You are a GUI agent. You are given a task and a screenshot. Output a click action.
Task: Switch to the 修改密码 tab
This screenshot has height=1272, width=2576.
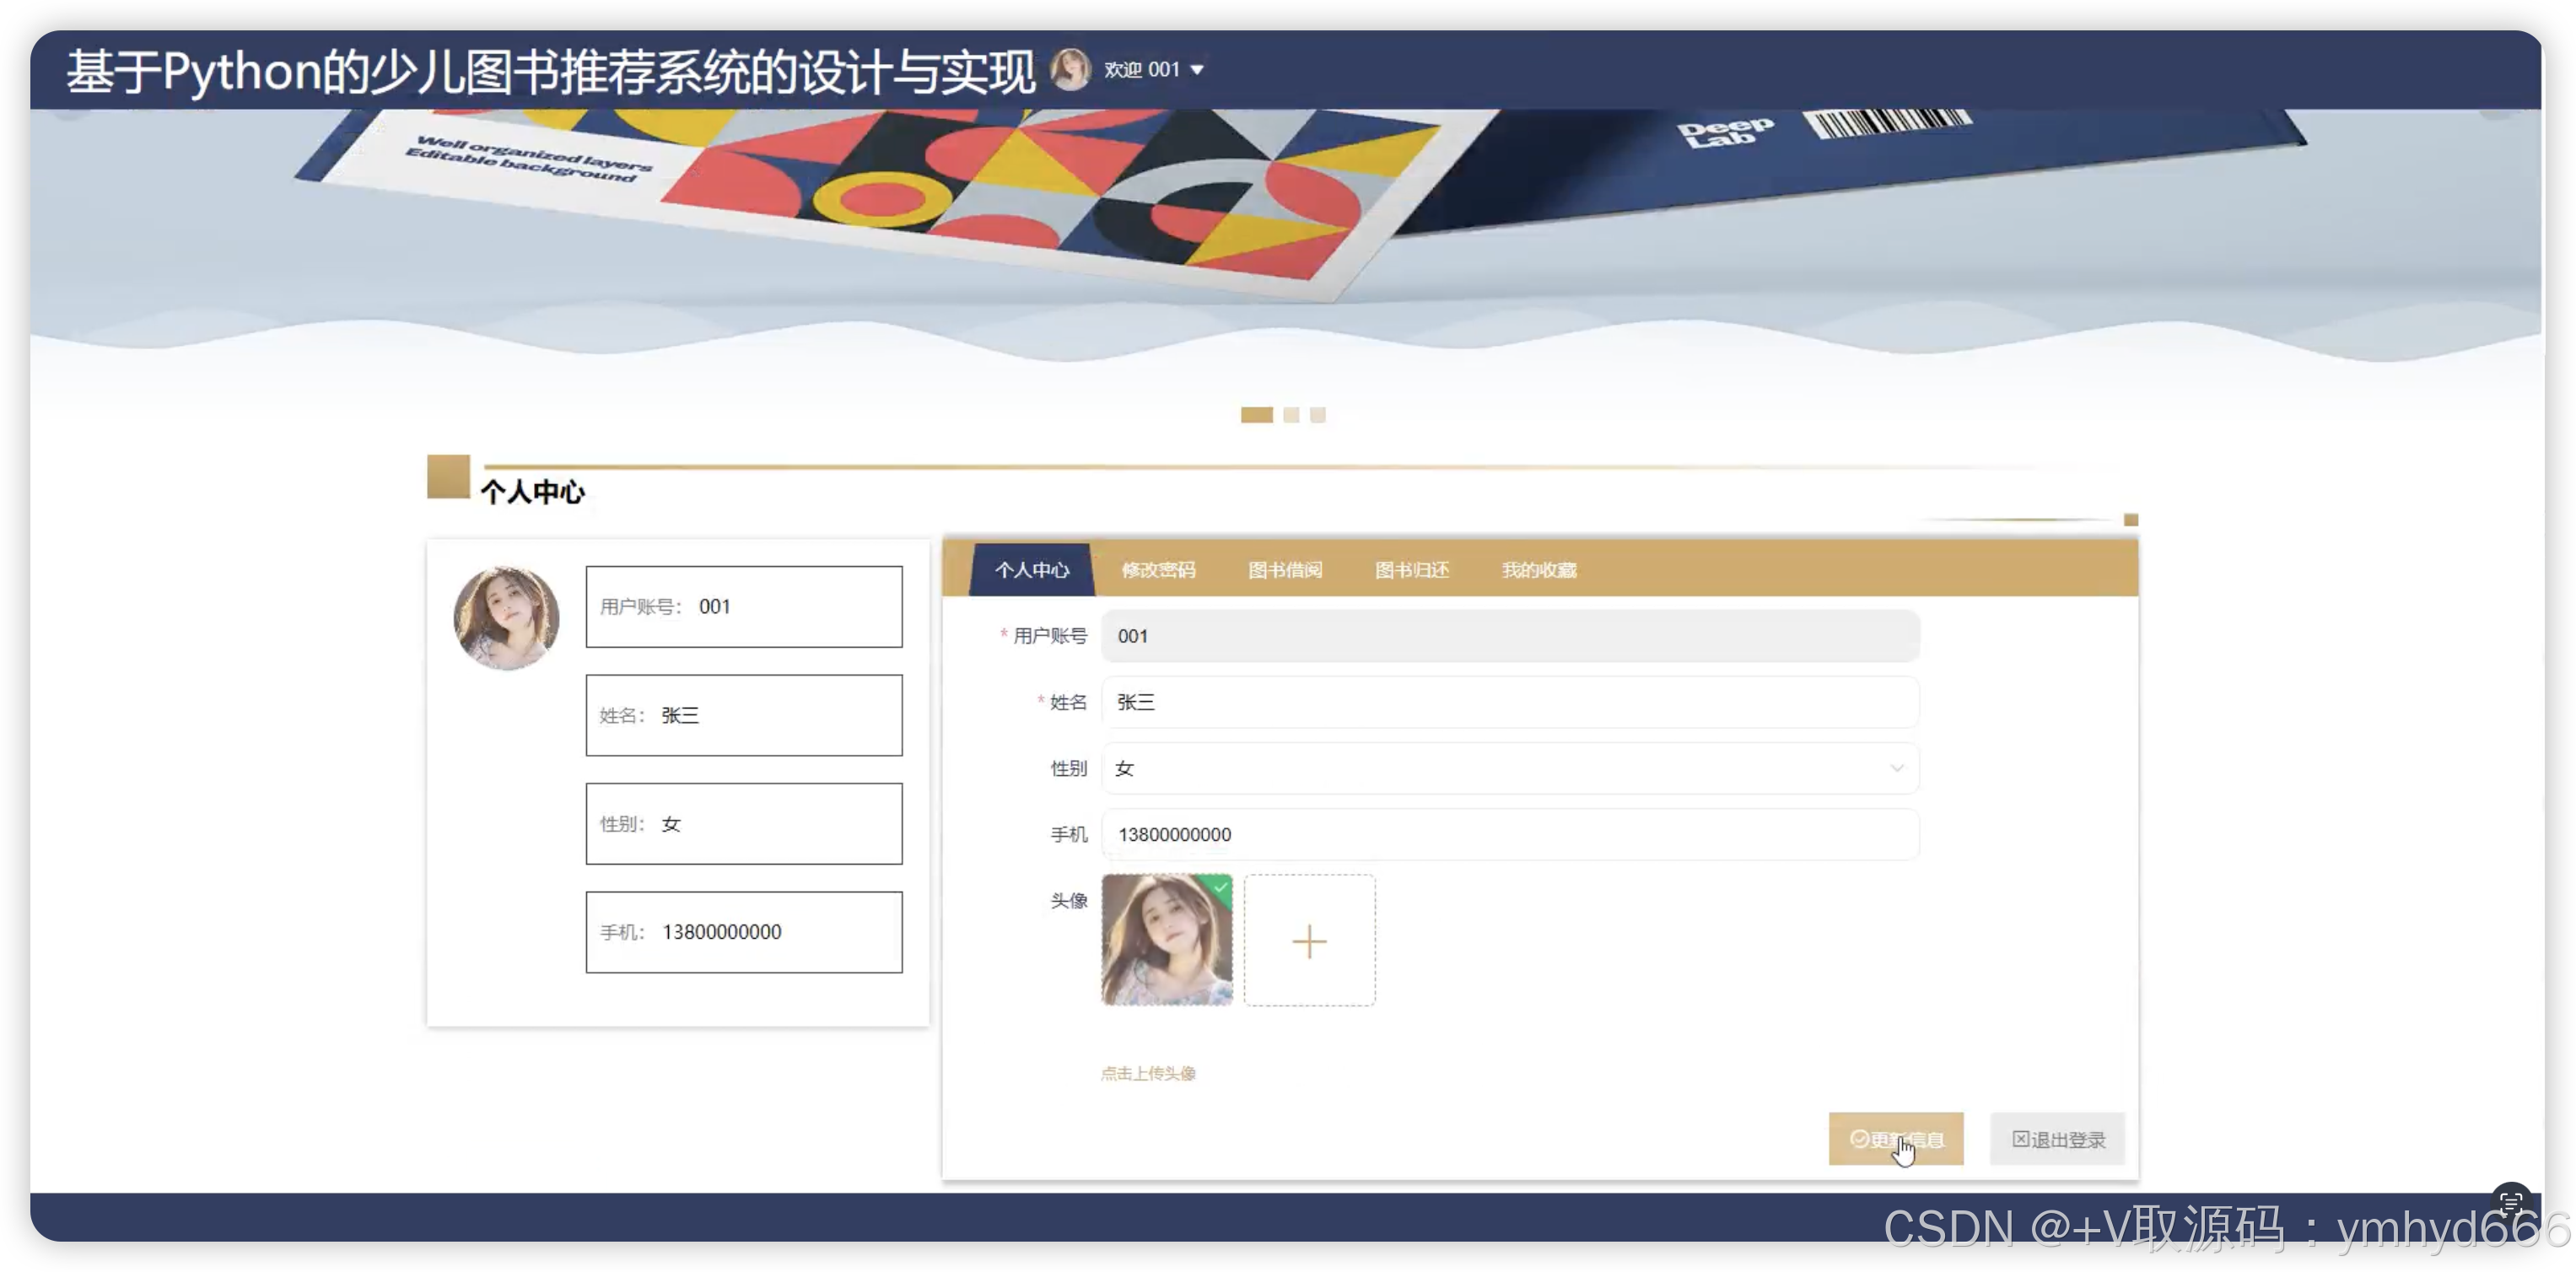pos(1158,570)
